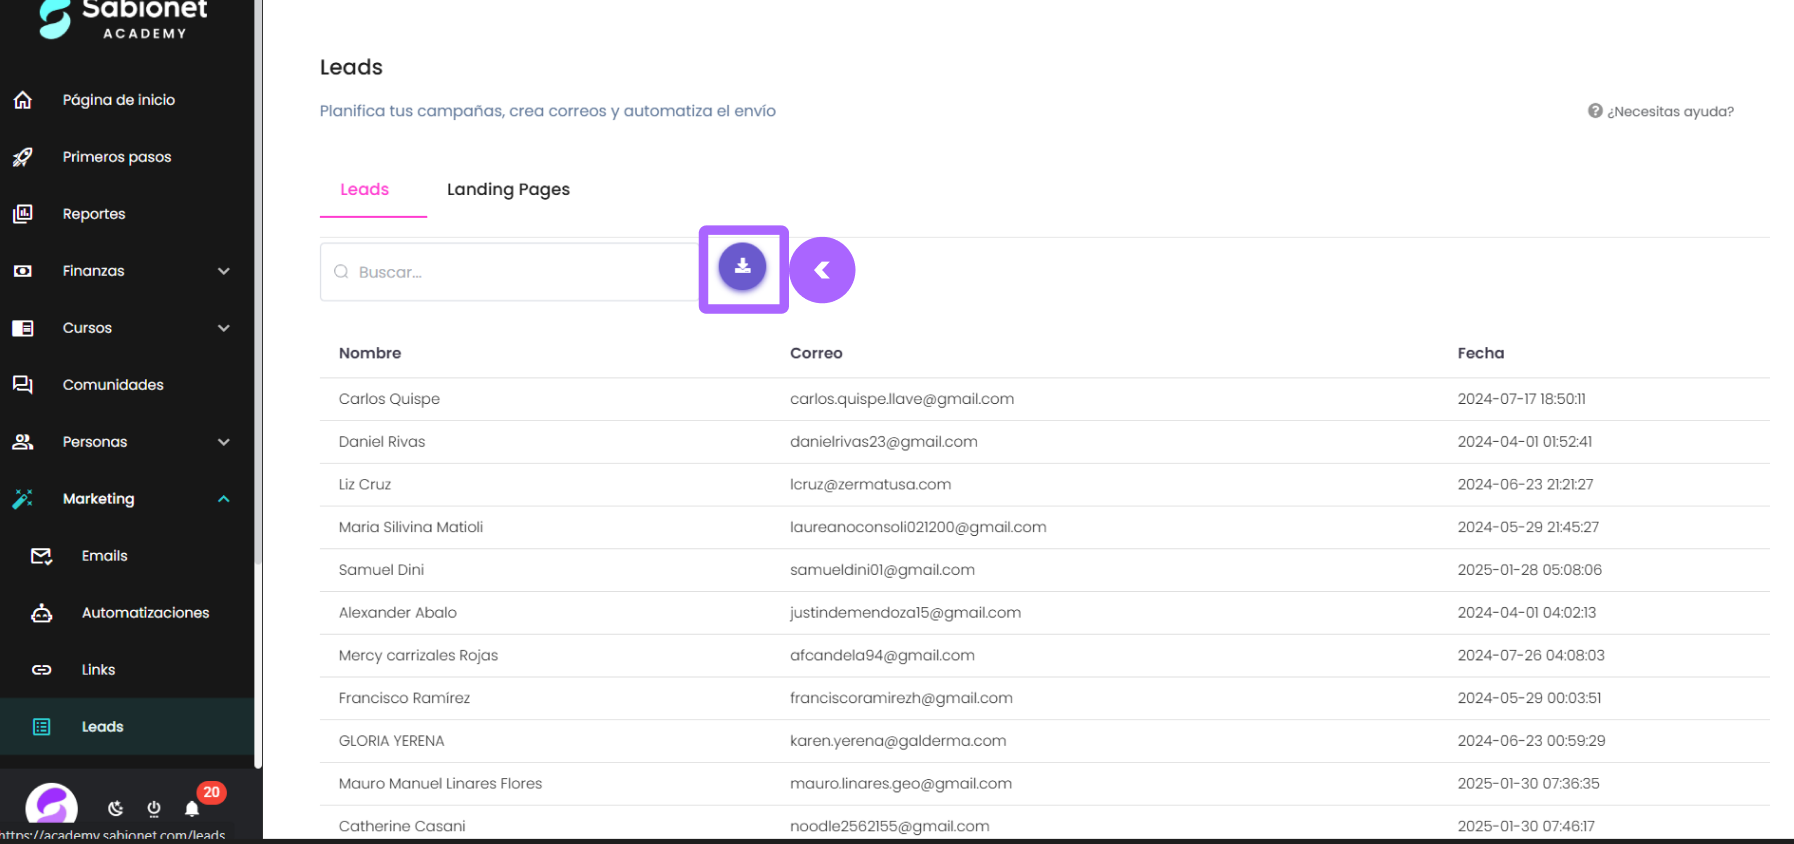The height and width of the screenshot is (844, 1794).
Task: Click Francisco Ramirez name cell
Action: click(x=404, y=698)
